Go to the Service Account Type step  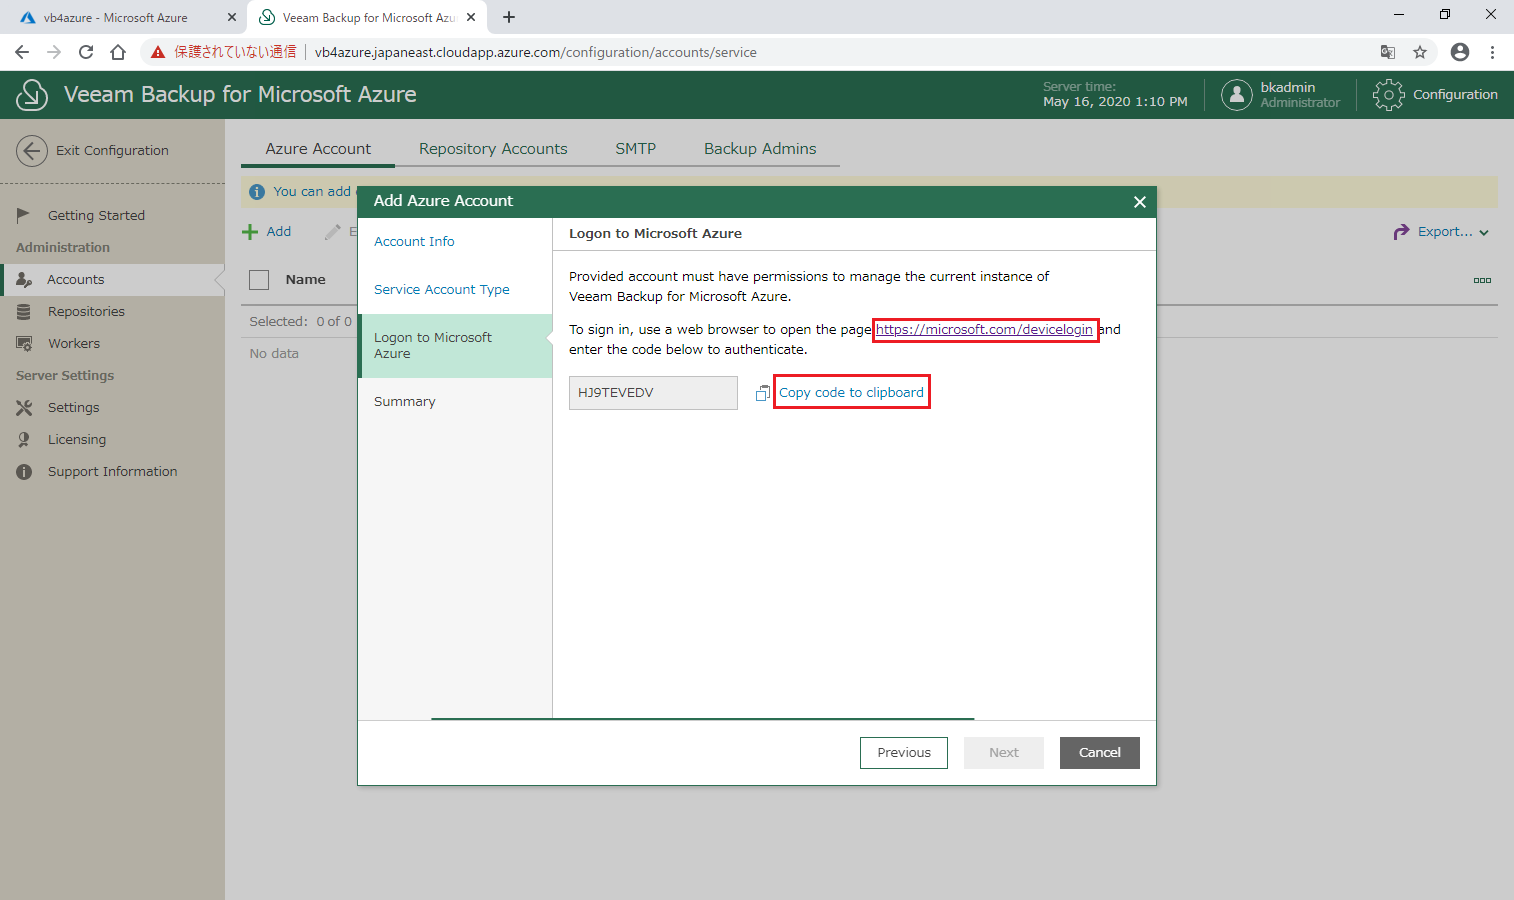[442, 290]
